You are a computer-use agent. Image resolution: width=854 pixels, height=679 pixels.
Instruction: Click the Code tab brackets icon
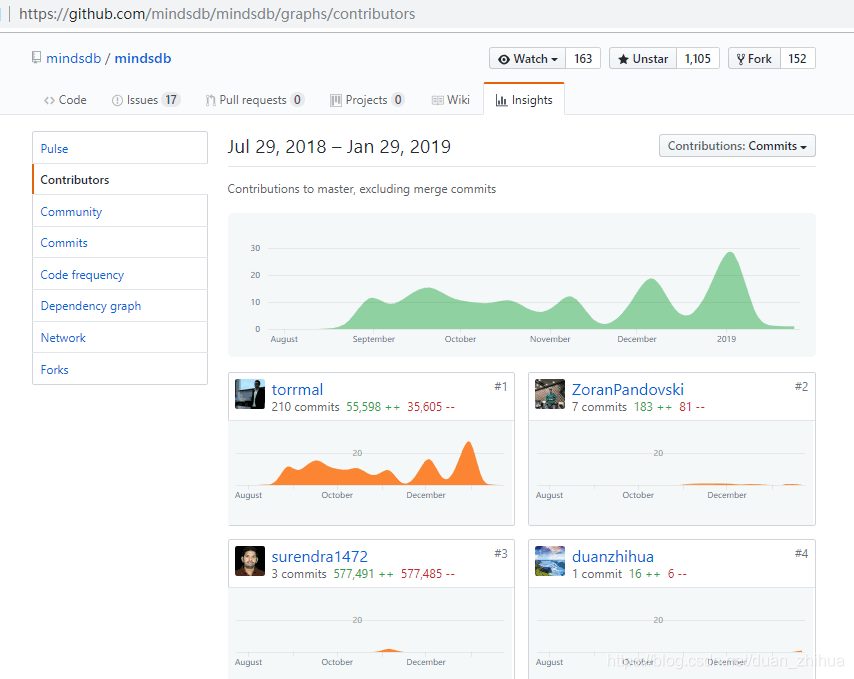pos(50,100)
